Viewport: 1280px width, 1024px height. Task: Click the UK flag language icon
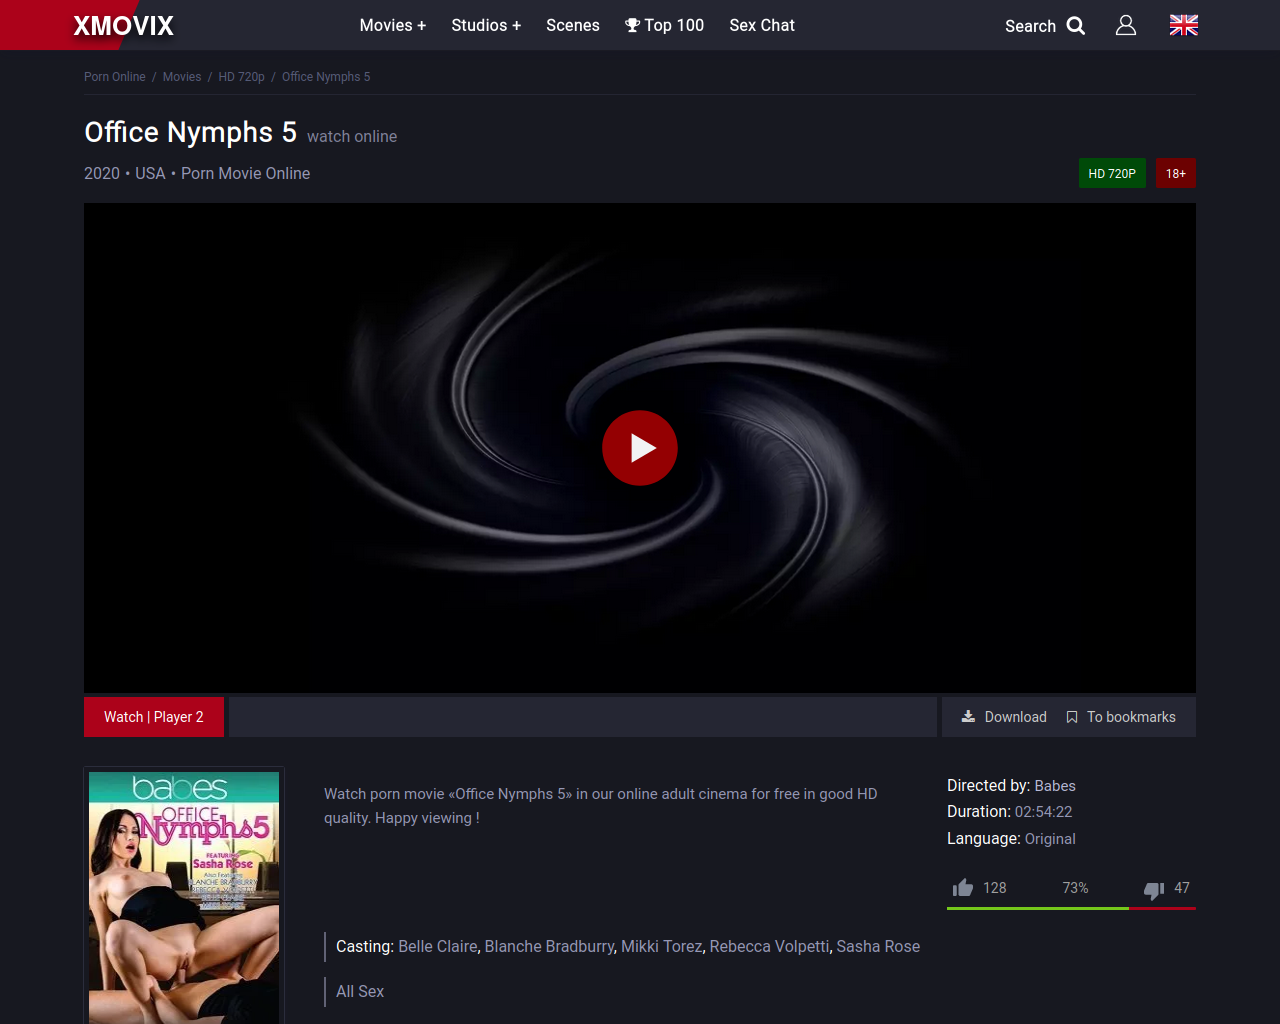tap(1183, 26)
